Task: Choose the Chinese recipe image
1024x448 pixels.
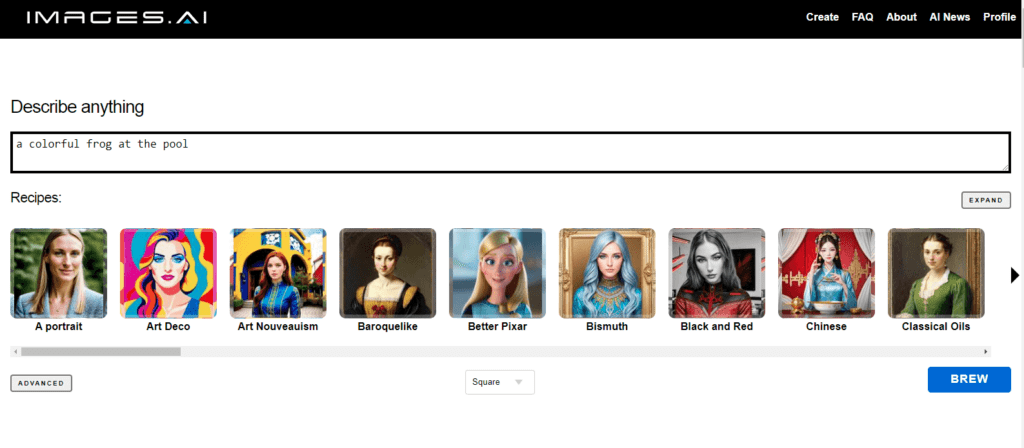Action: pos(827,273)
